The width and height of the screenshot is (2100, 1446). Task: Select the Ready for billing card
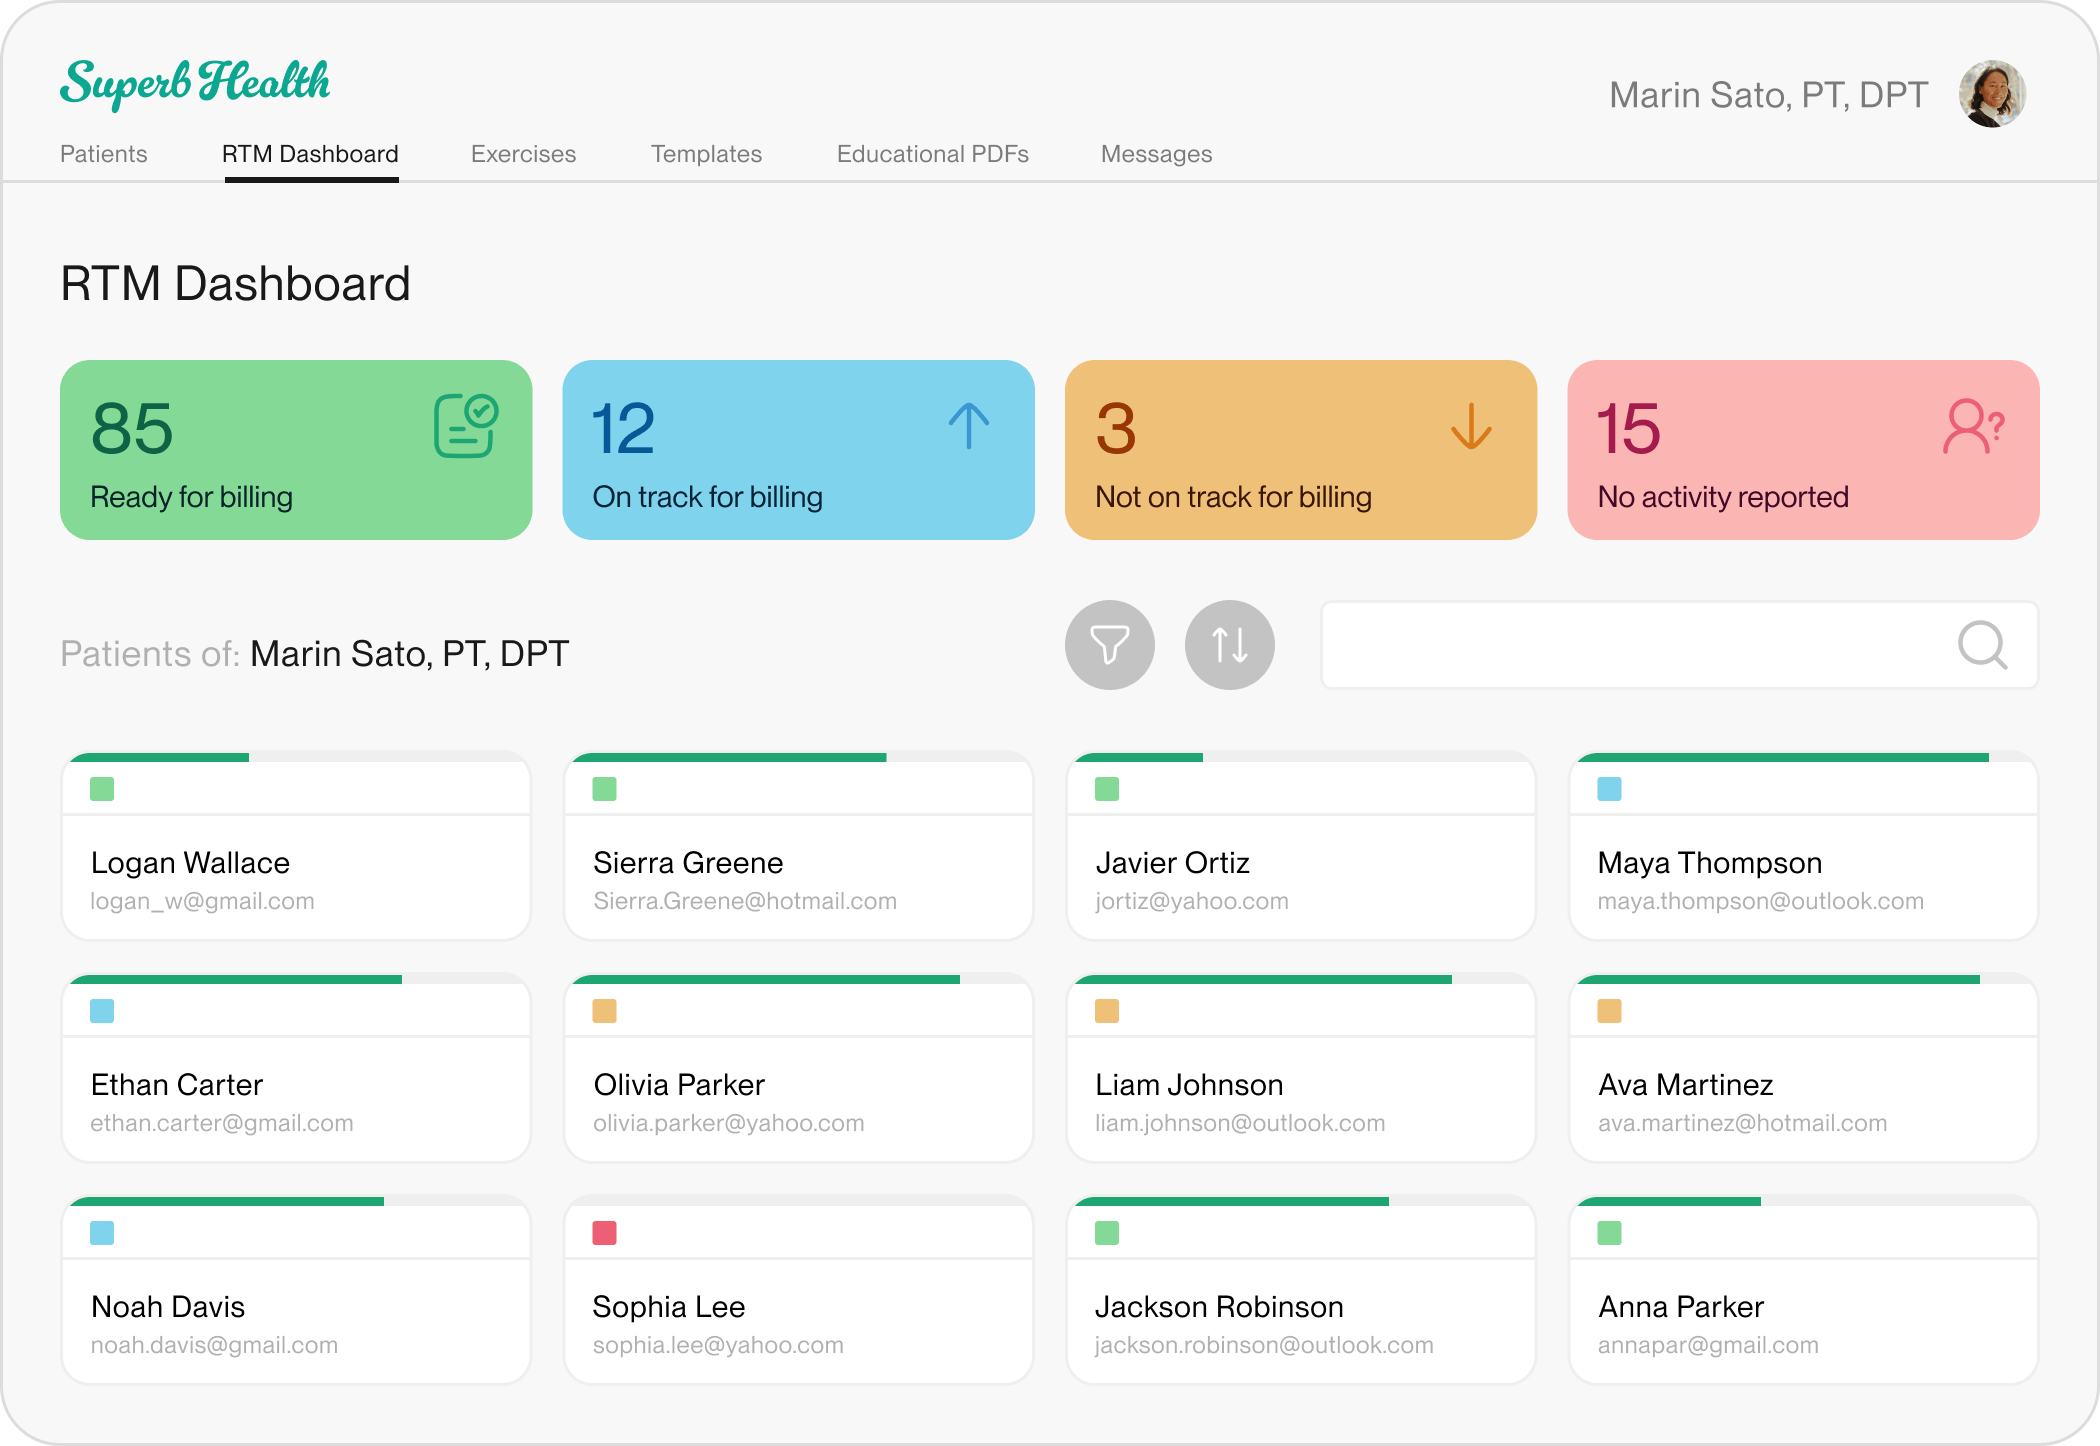click(296, 450)
